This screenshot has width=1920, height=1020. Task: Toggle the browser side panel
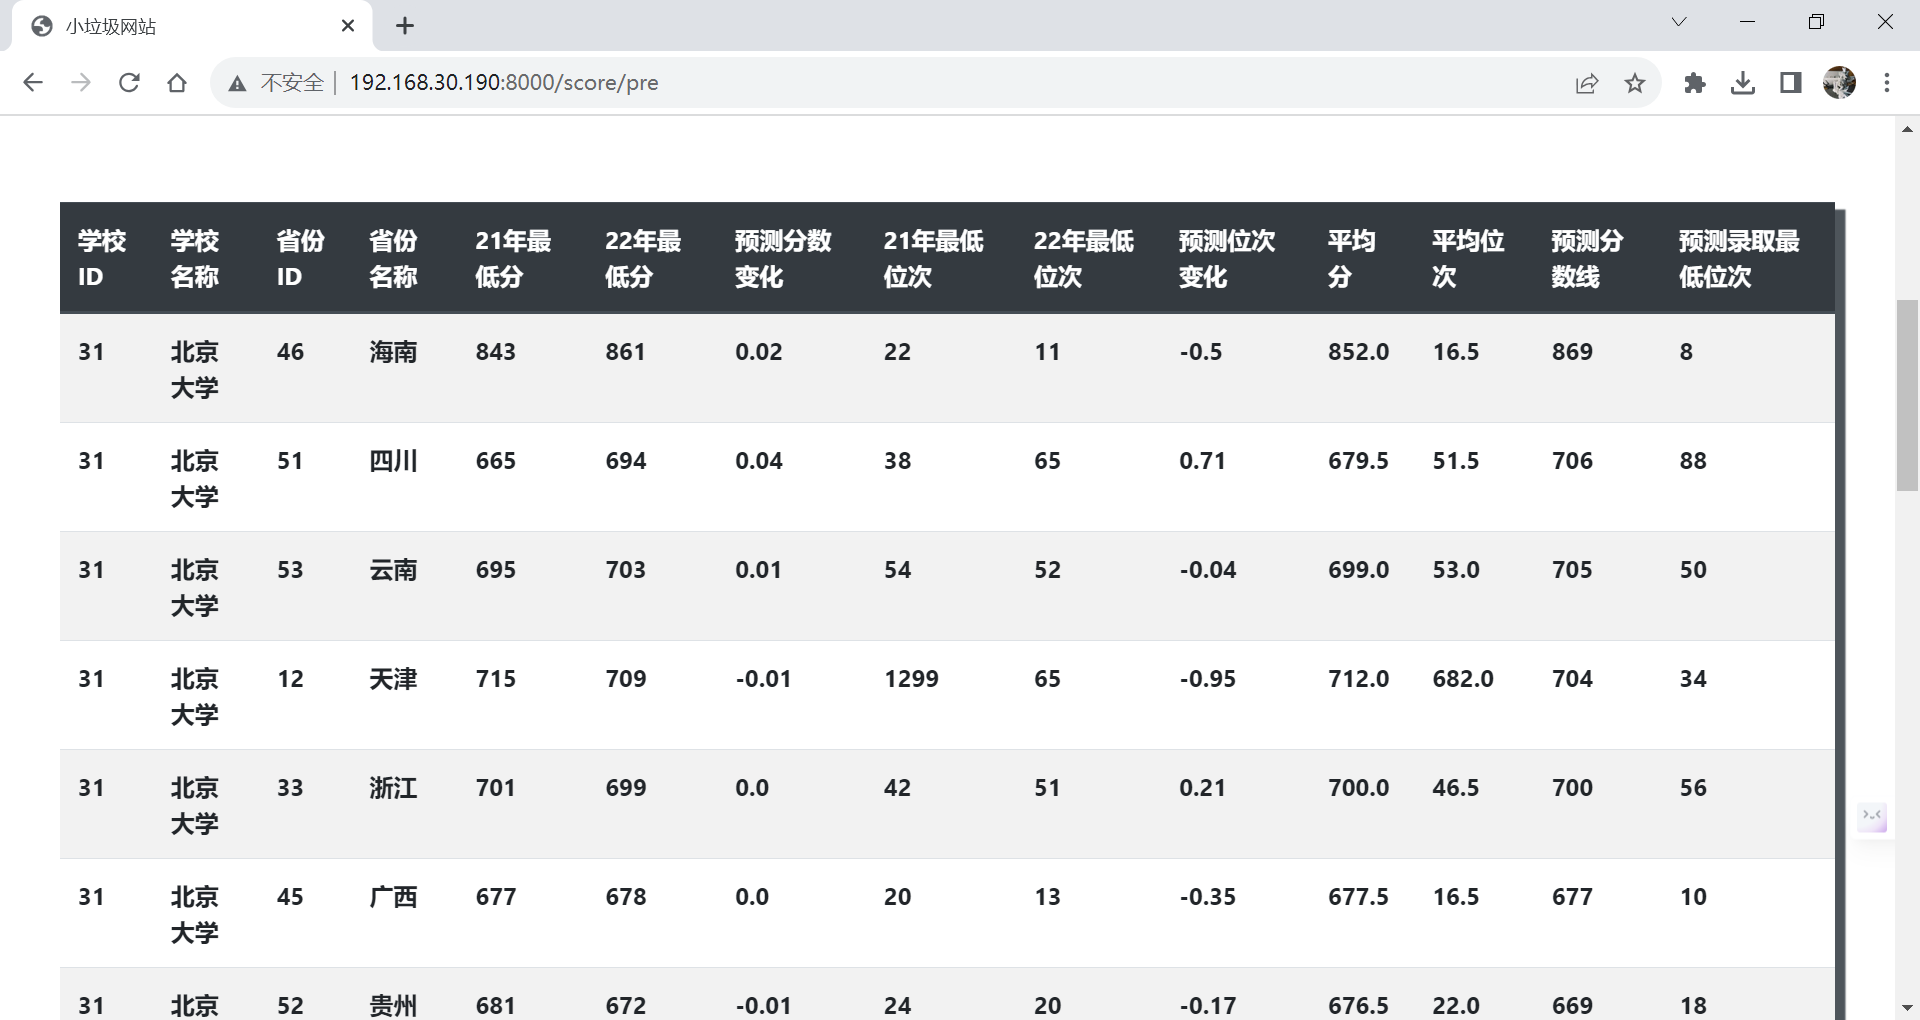point(1791,83)
